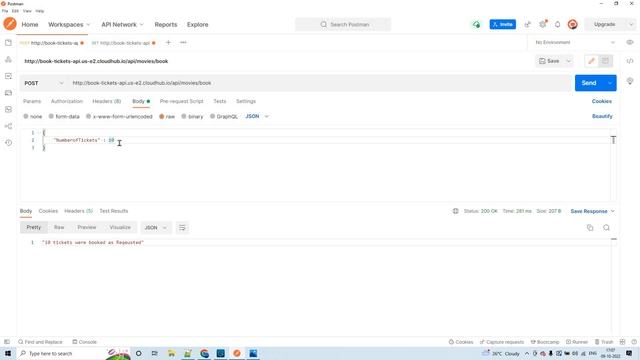Select the binary body type radio
The height and width of the screenshot is (360, 640).
(x=184, y=116)
